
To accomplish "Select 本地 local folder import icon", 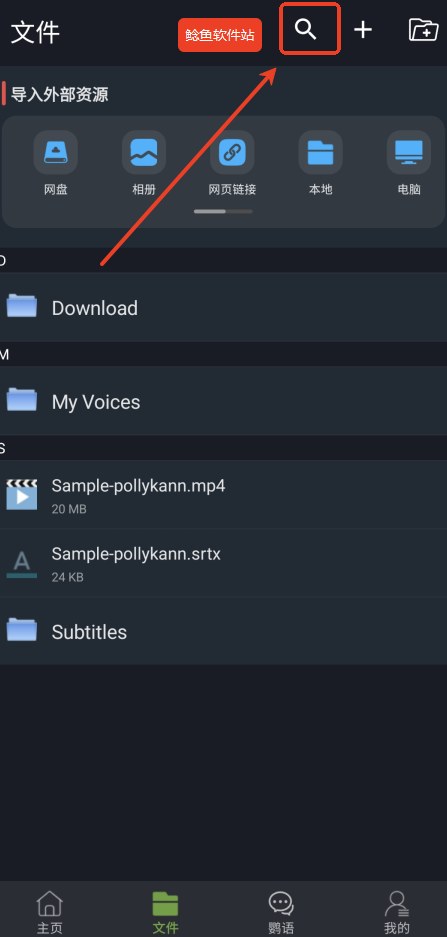I will (320, 152).
